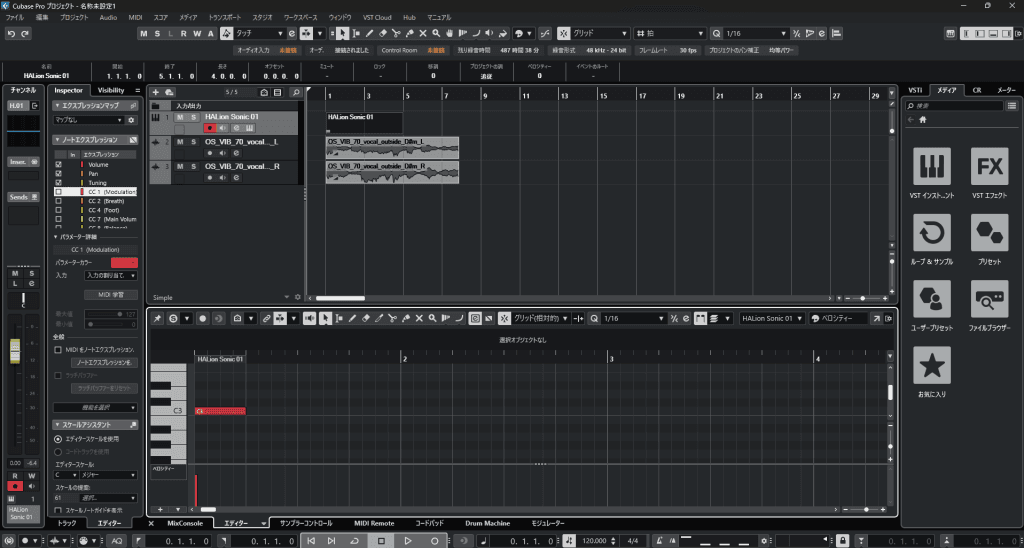Click the transport Record button
This screenshot has height=548, width=1024.
(x=434, y=541)
